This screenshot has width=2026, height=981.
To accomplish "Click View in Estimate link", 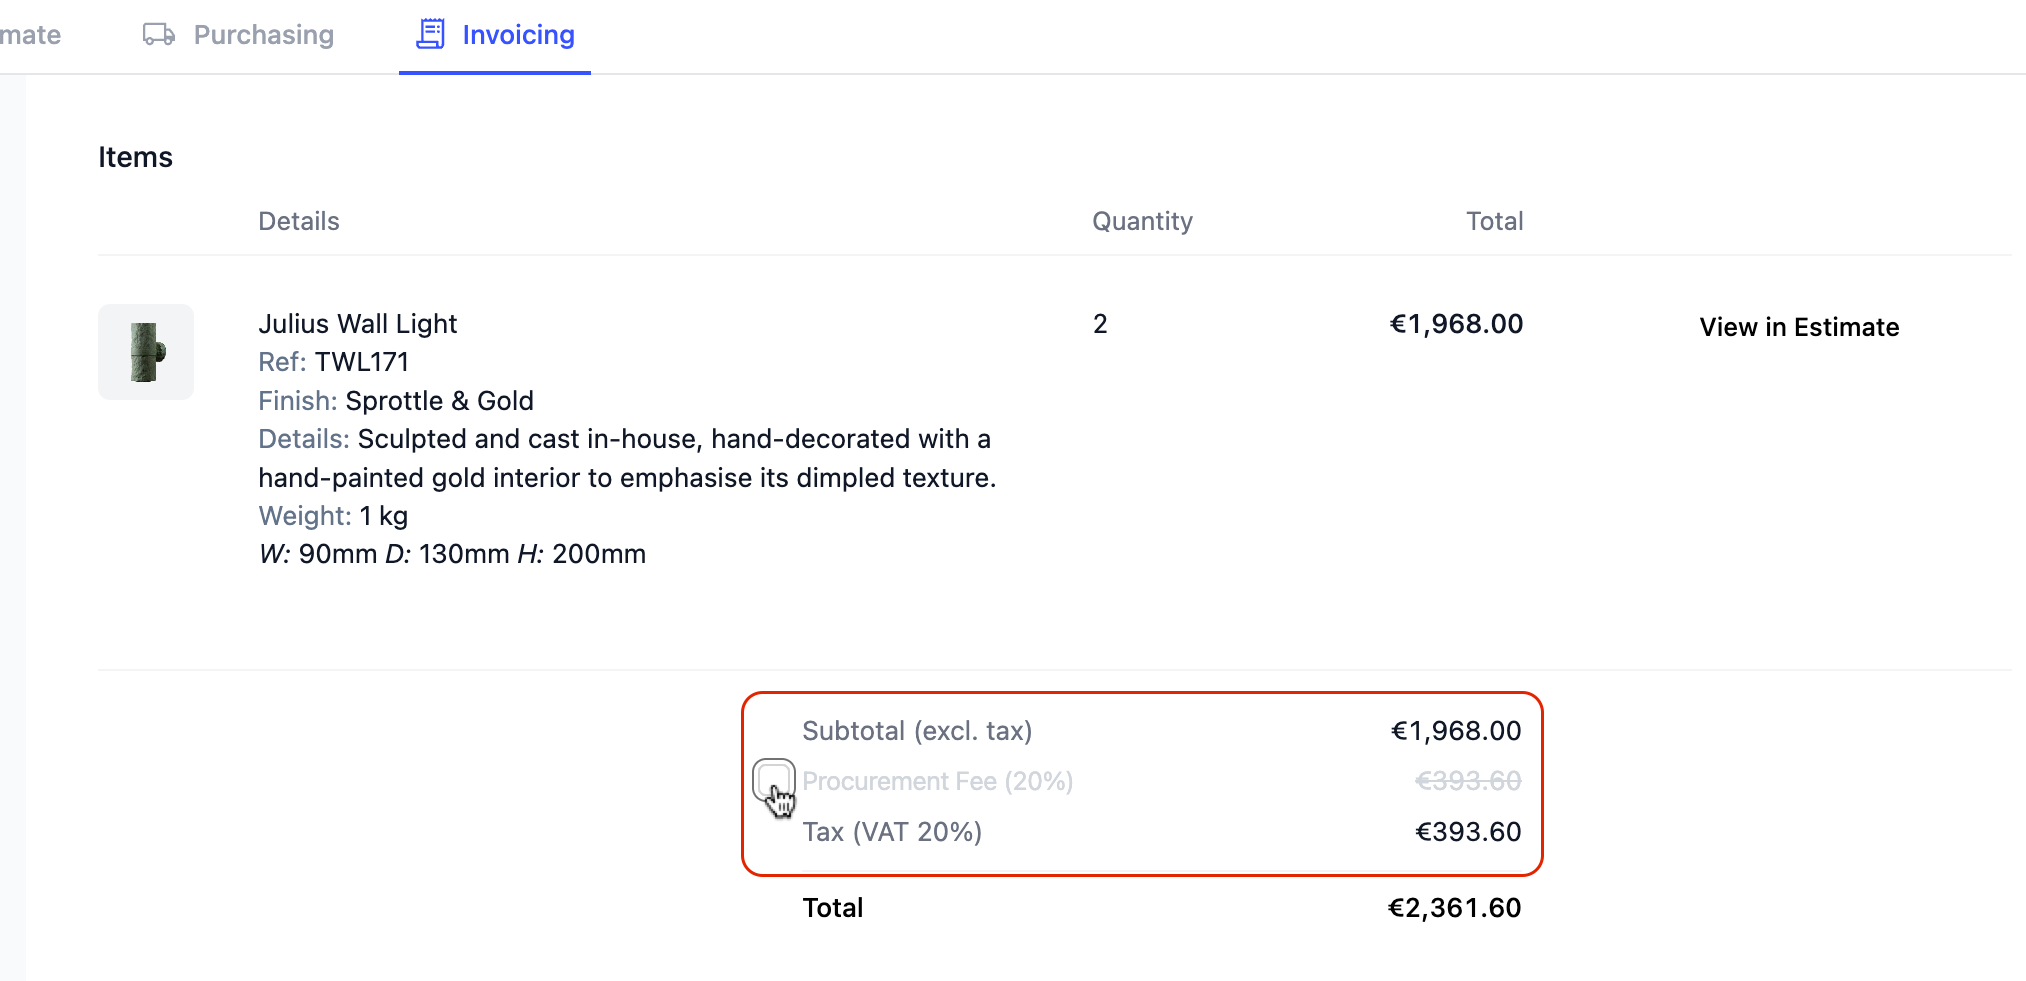I will [x=1799, y=327].
